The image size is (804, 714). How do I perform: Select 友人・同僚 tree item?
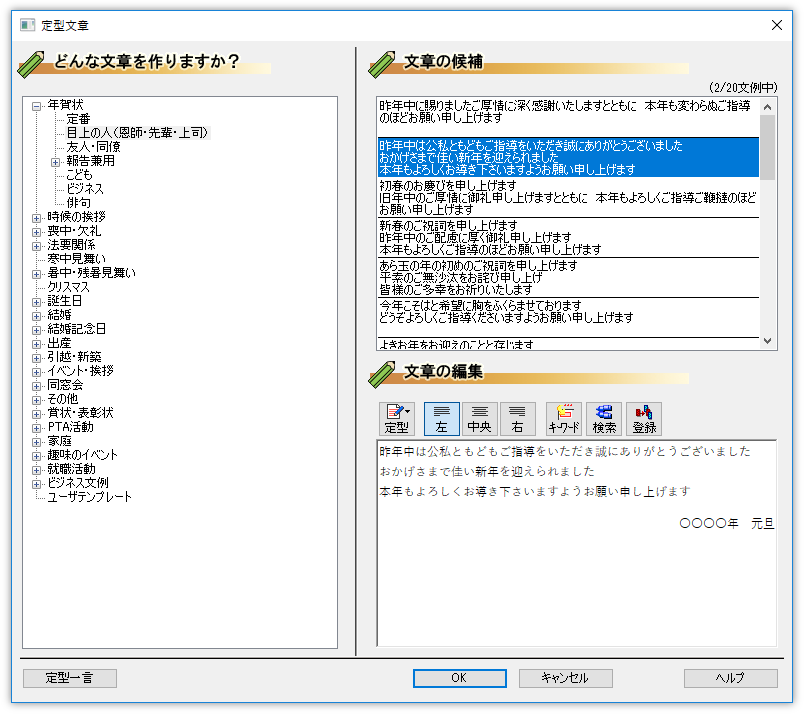point(93,147)
